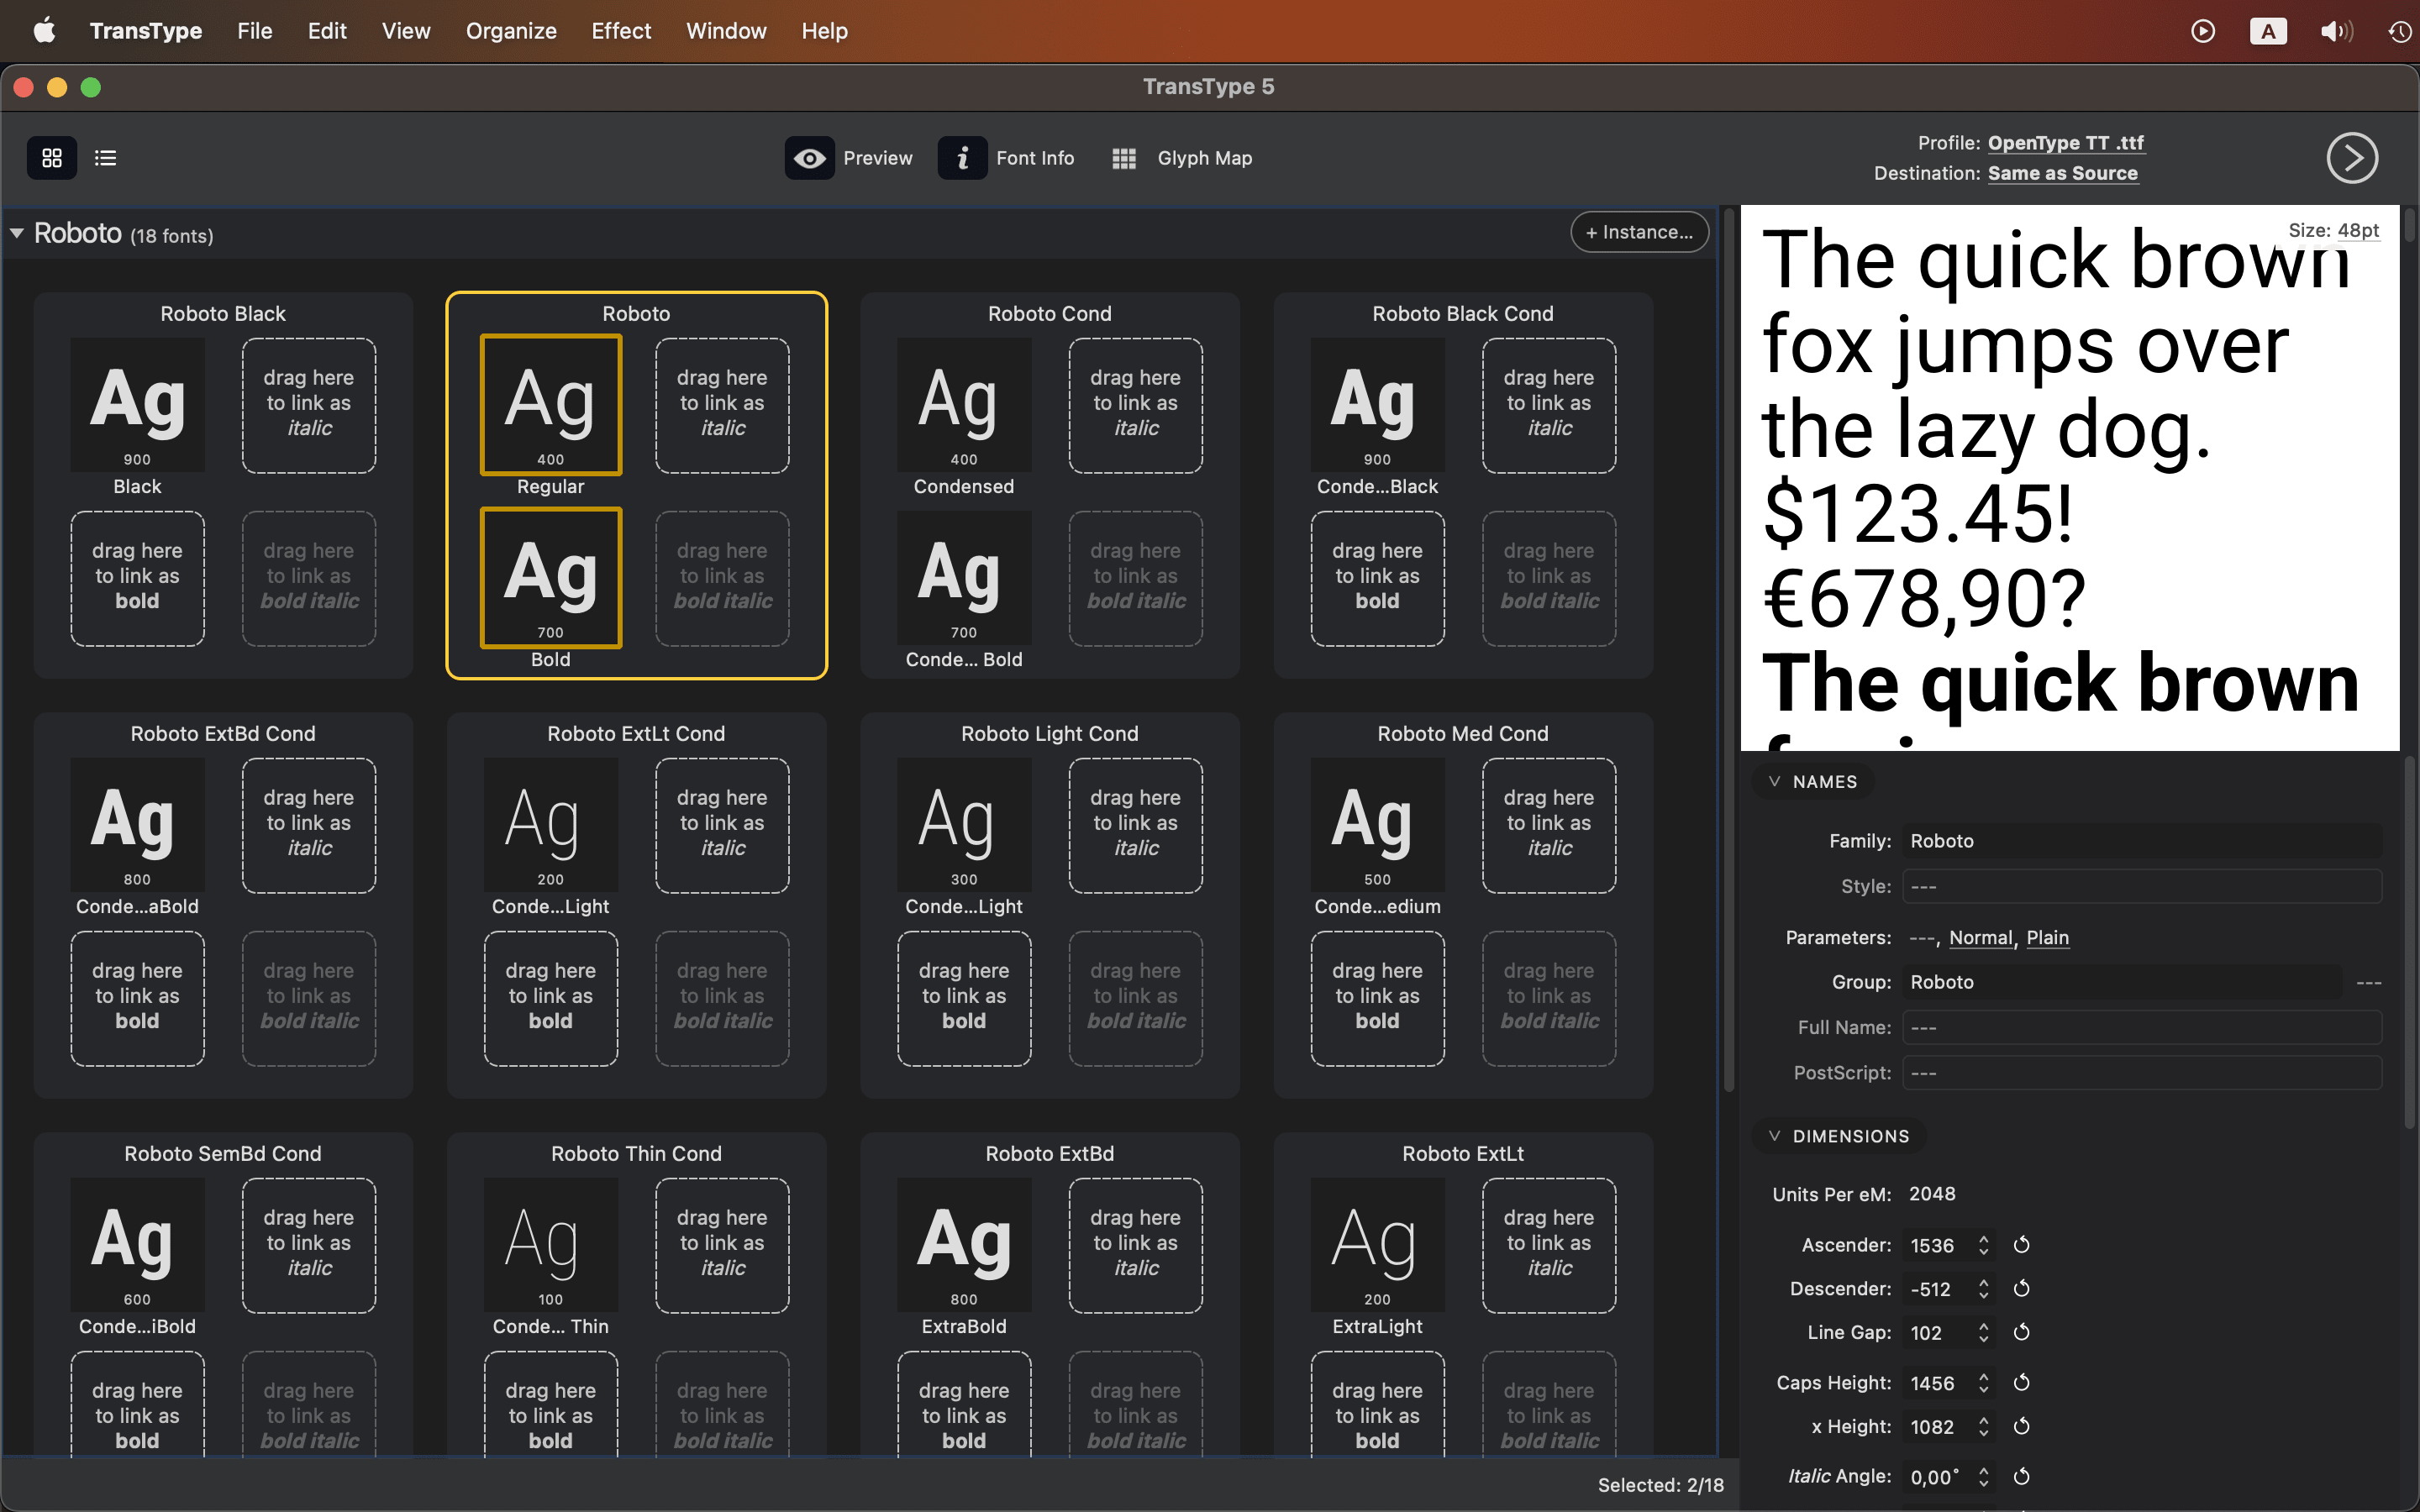Viewport: 2420px width, 1512px height.
Task: Toggle the Preview eye icon
Action: [809, 158]
